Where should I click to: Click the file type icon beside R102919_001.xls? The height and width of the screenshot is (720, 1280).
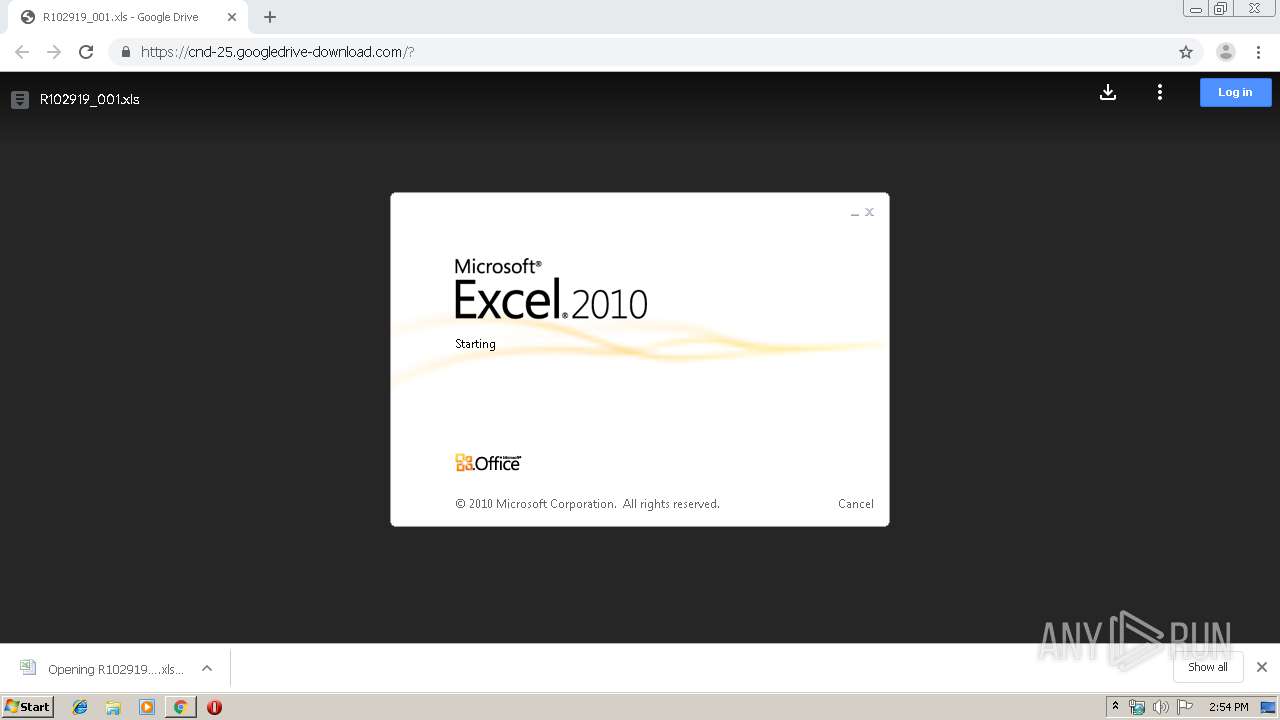click(x=19, y=99)
